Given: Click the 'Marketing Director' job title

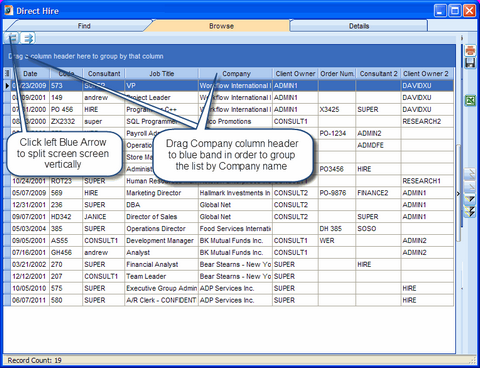Looking at the screenshot, I should point(162,193).
